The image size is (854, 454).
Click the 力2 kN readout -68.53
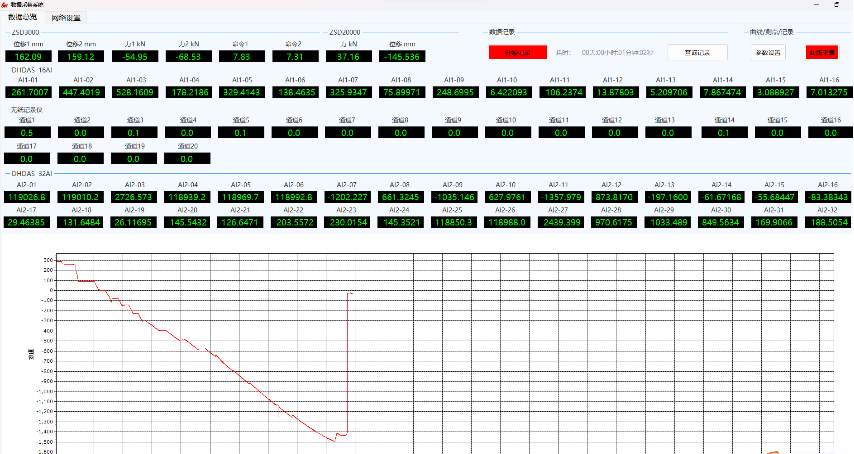(188, 57)
